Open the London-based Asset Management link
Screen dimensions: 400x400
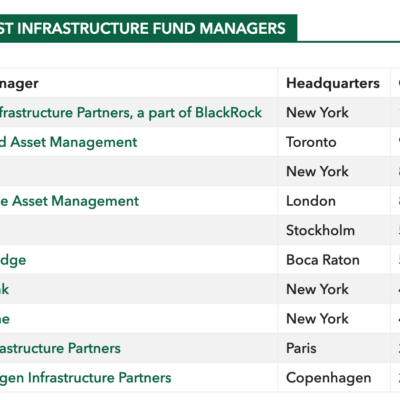[x=69, y=201]
